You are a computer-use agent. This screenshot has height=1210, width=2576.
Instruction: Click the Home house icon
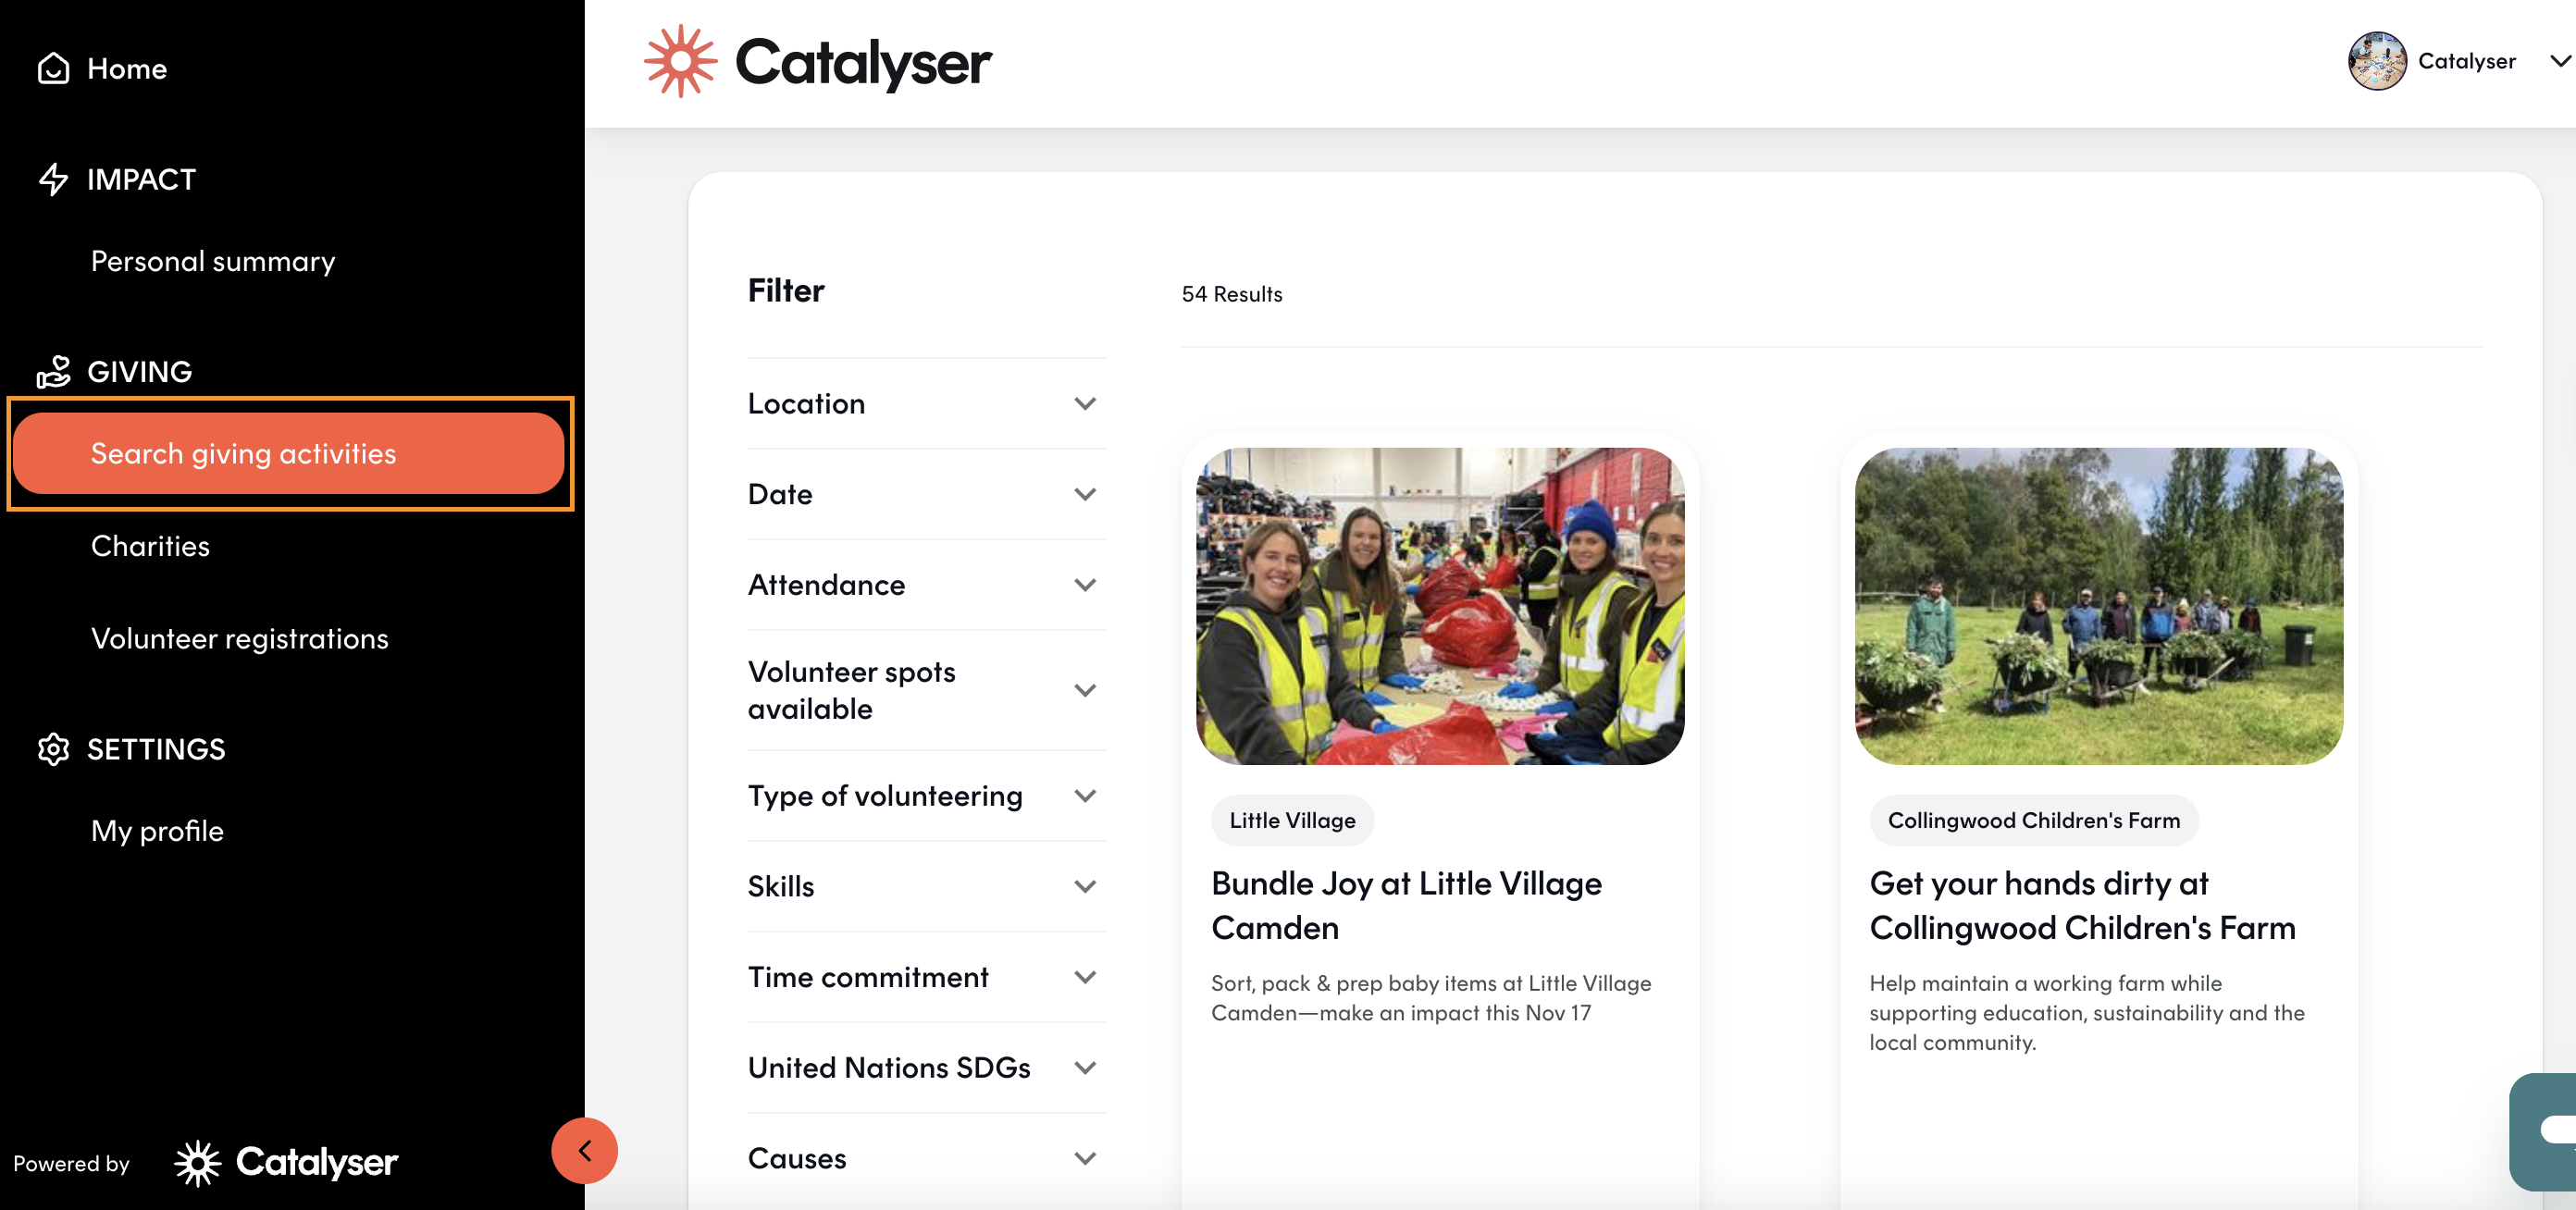point(53,68)
